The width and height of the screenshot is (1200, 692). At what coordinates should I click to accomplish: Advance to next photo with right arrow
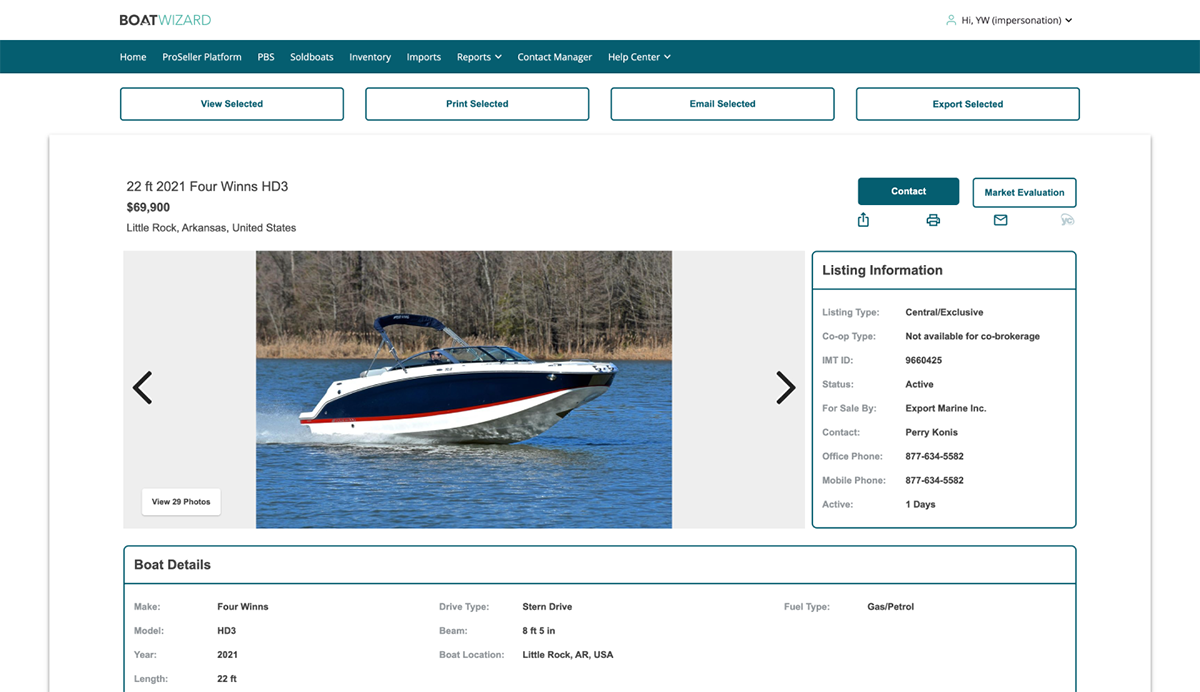(x=786, y=388)
